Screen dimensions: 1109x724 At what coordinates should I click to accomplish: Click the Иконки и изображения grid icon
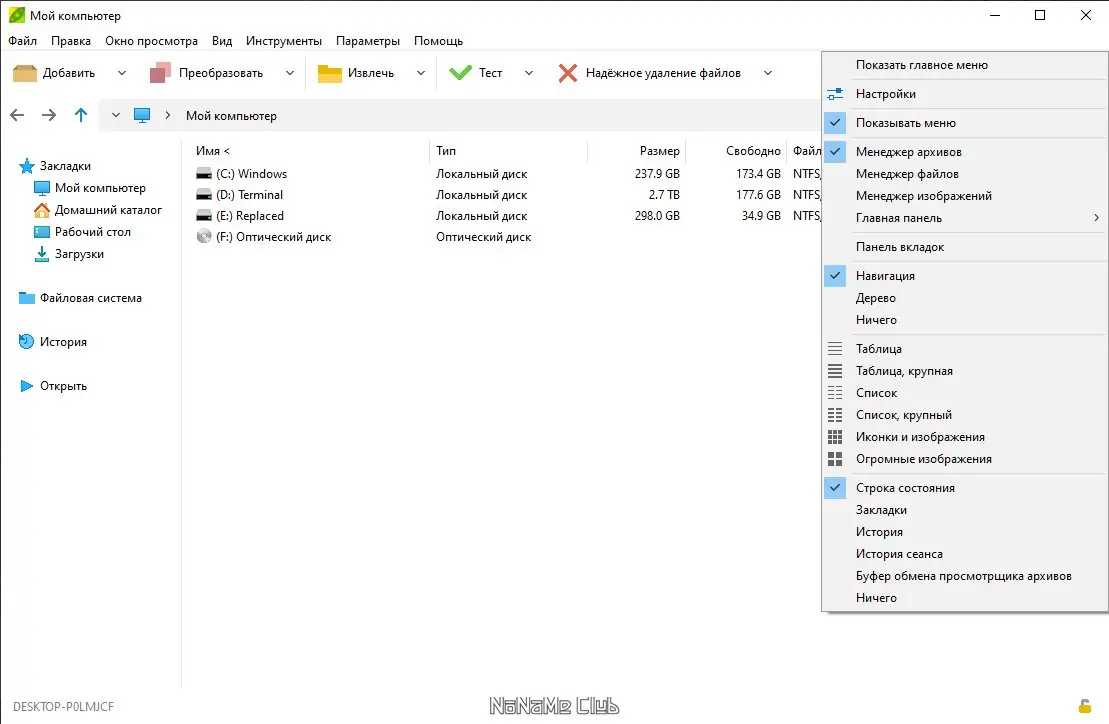[835, 437]
